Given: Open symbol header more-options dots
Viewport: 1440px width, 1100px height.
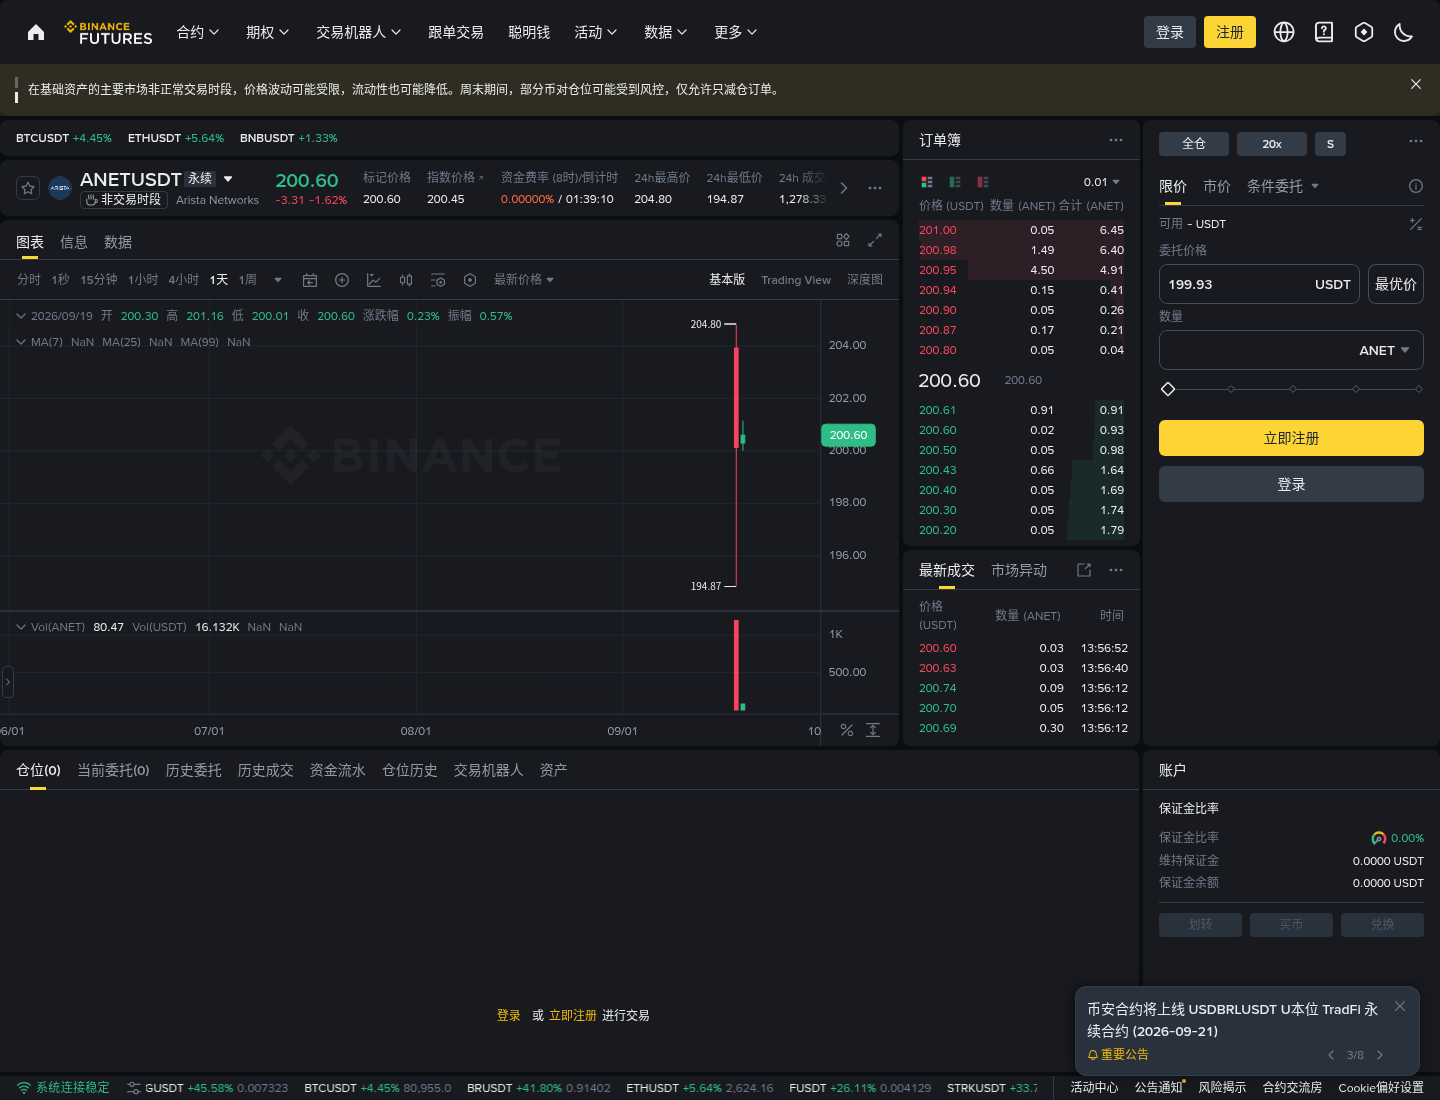Looking at the screenshot, I should 875,188.
